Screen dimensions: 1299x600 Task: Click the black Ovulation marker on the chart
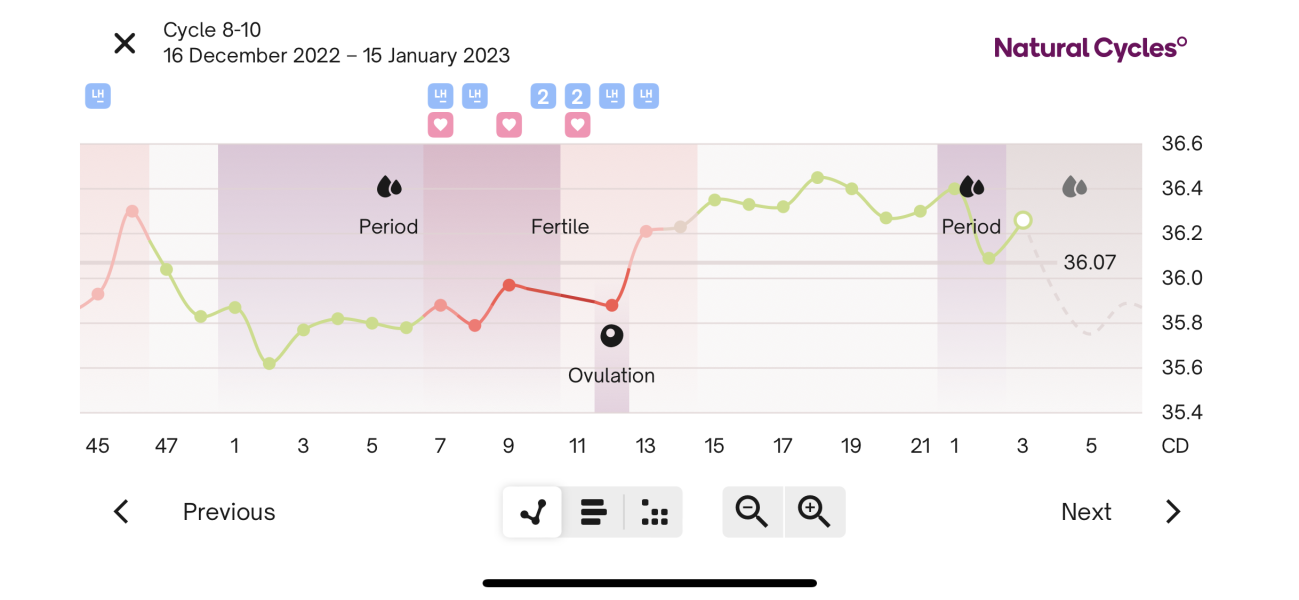point(611,335)
